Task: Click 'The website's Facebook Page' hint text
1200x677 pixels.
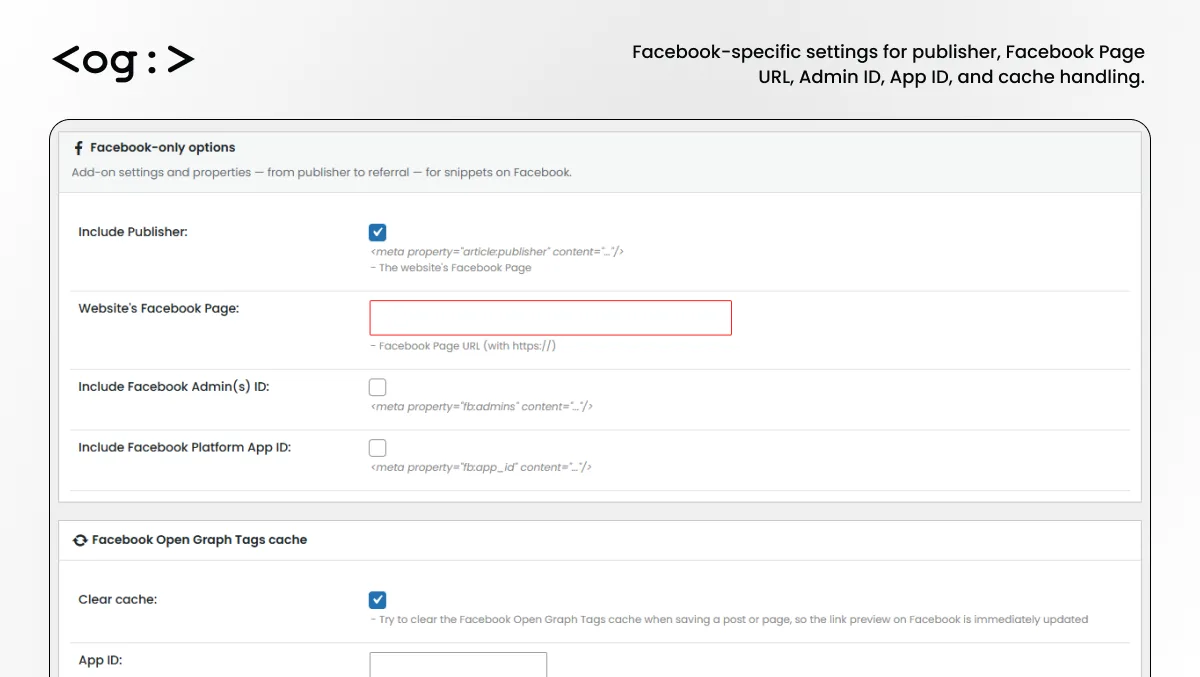Action: (451, 268)
